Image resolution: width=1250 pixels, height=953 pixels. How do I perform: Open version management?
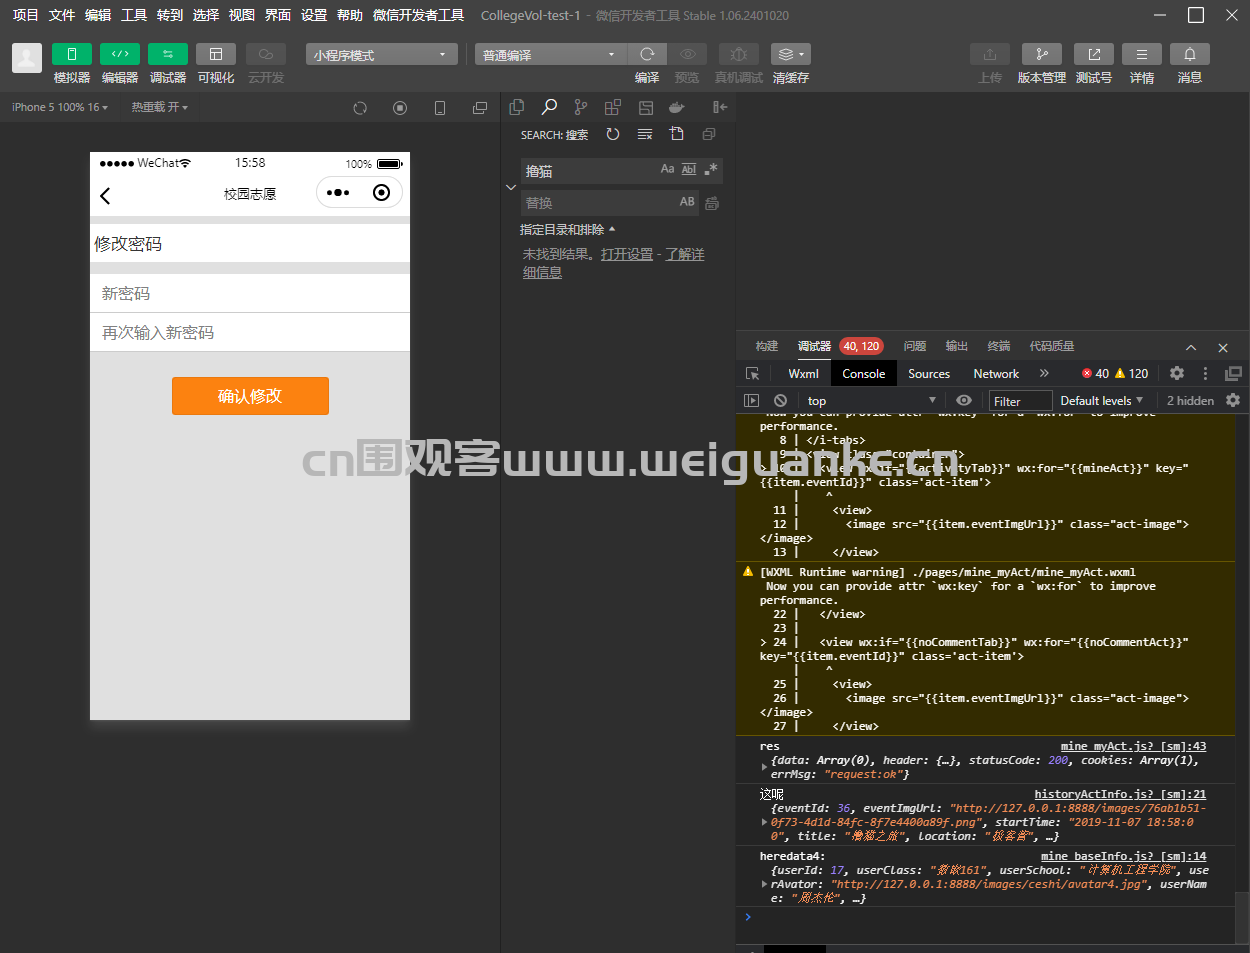tap(1042, 54)
